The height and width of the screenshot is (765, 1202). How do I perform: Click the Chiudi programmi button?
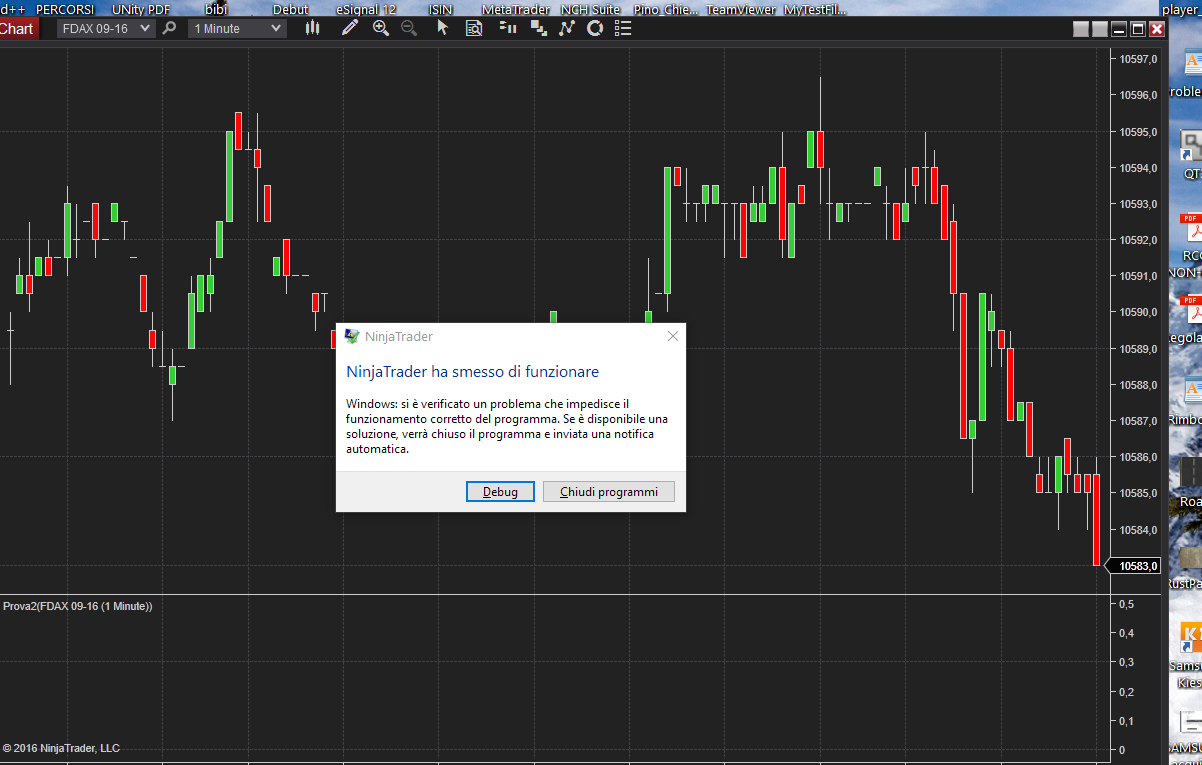(x=609, y=492)
